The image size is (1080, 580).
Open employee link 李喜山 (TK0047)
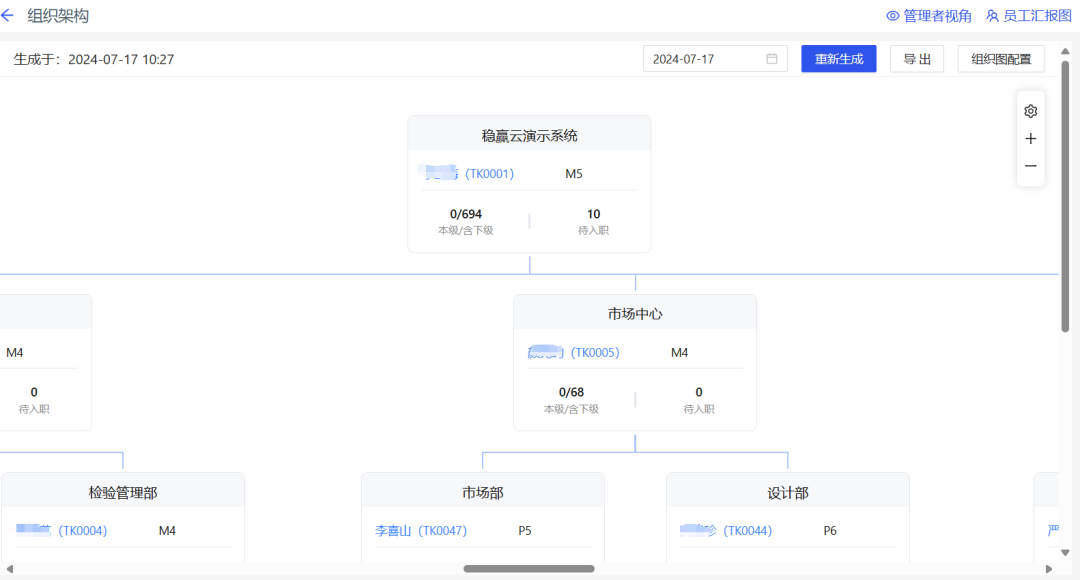421,531
